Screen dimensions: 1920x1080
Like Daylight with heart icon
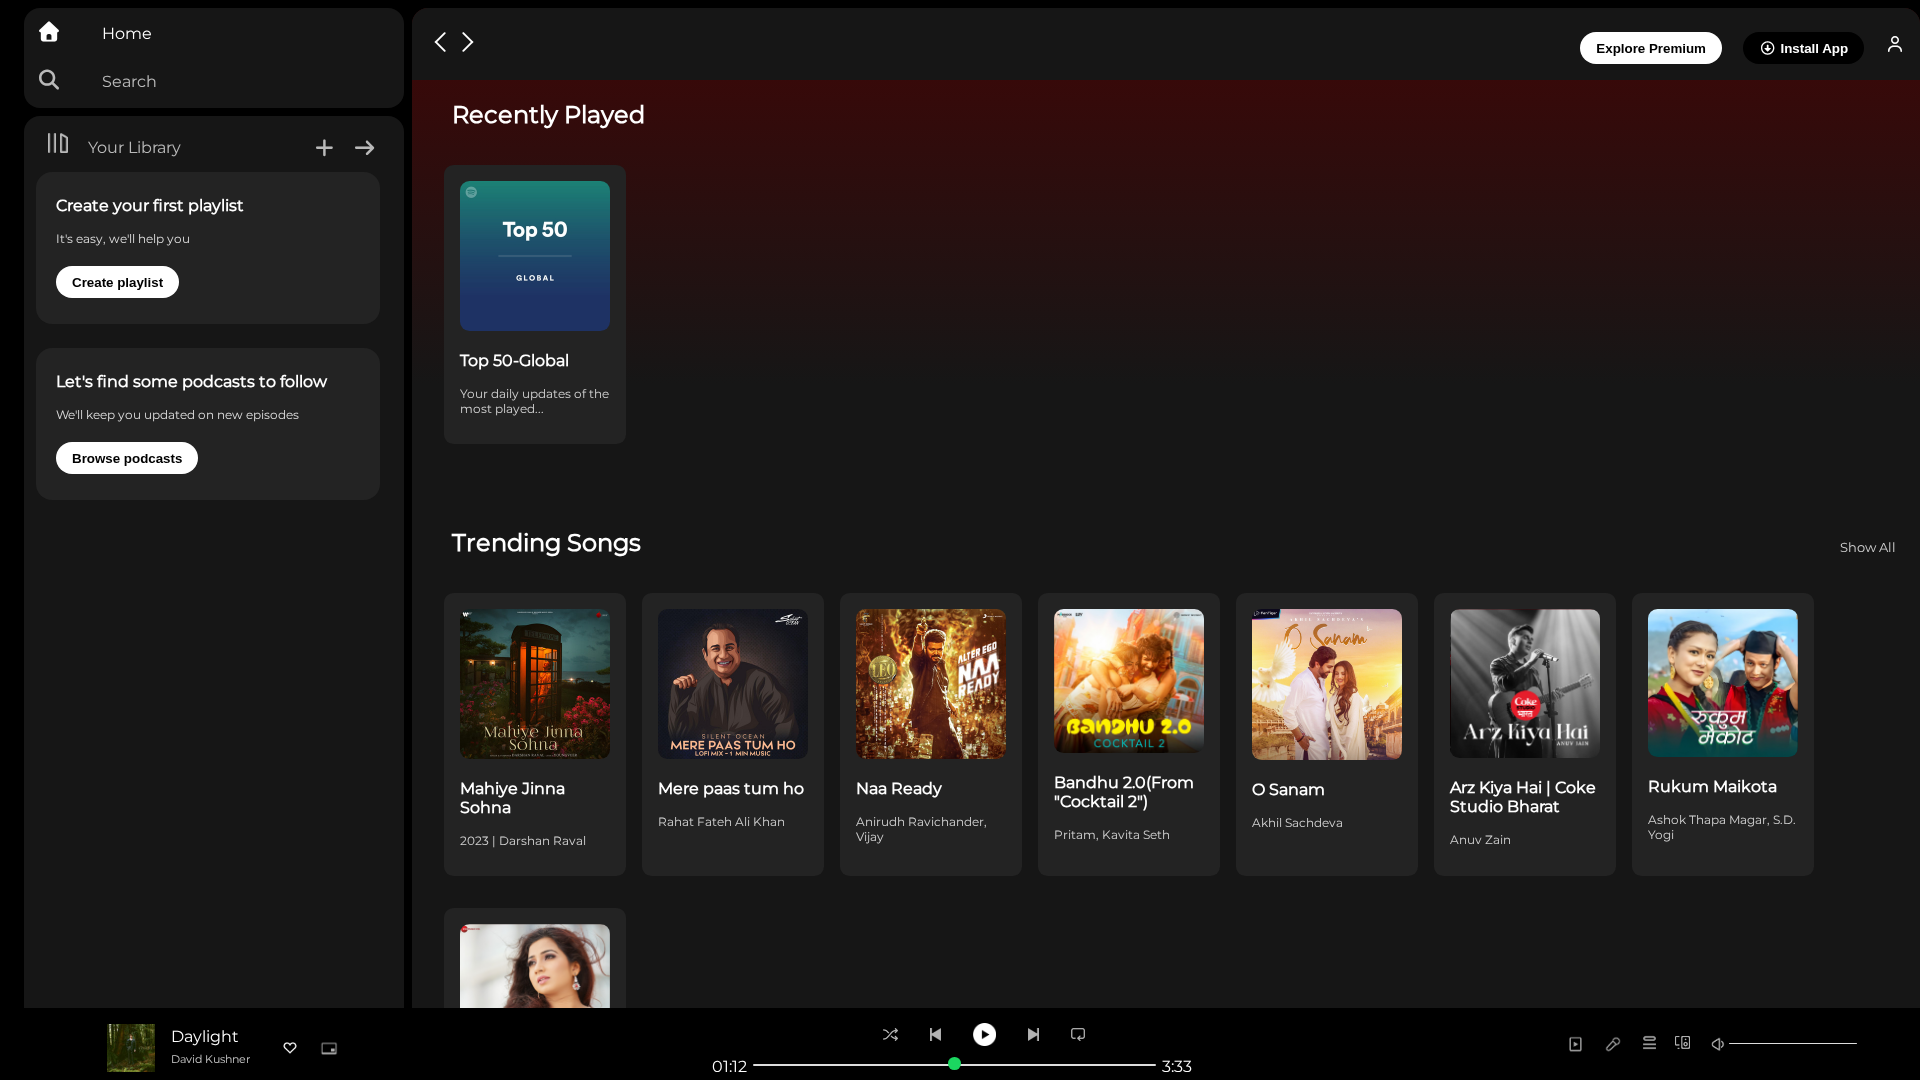[x=290, y=1048]
